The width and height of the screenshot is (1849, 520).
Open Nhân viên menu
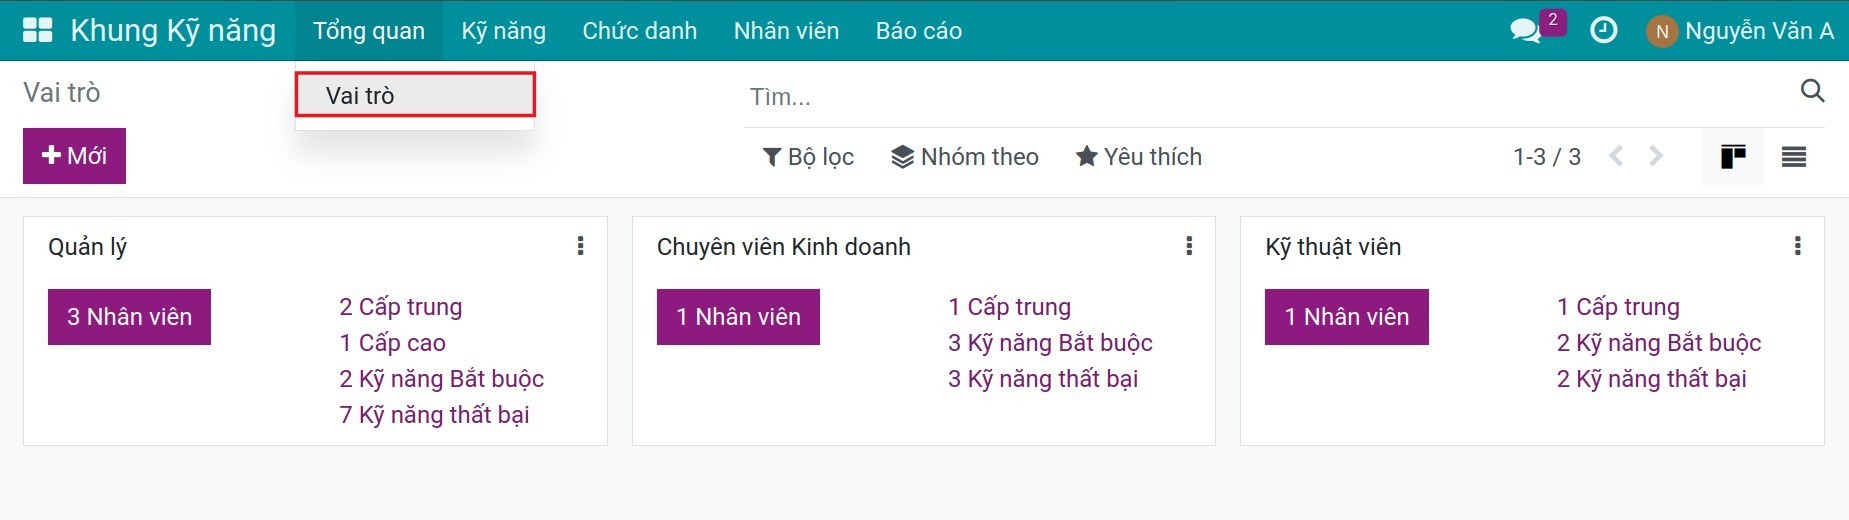coord(786,31)
